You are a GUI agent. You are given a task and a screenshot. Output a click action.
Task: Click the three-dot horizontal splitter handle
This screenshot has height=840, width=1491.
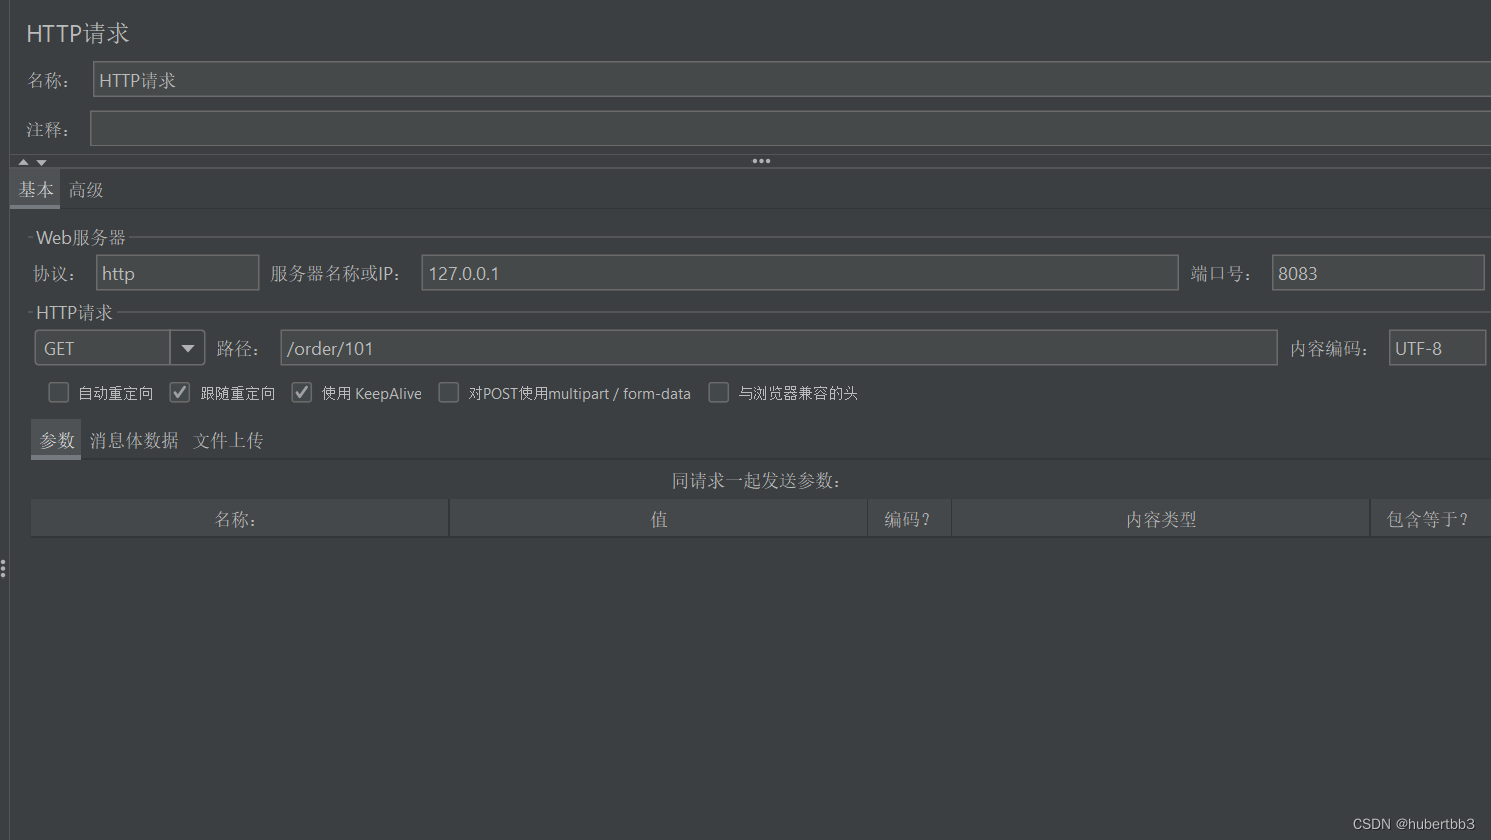[761, 161]
